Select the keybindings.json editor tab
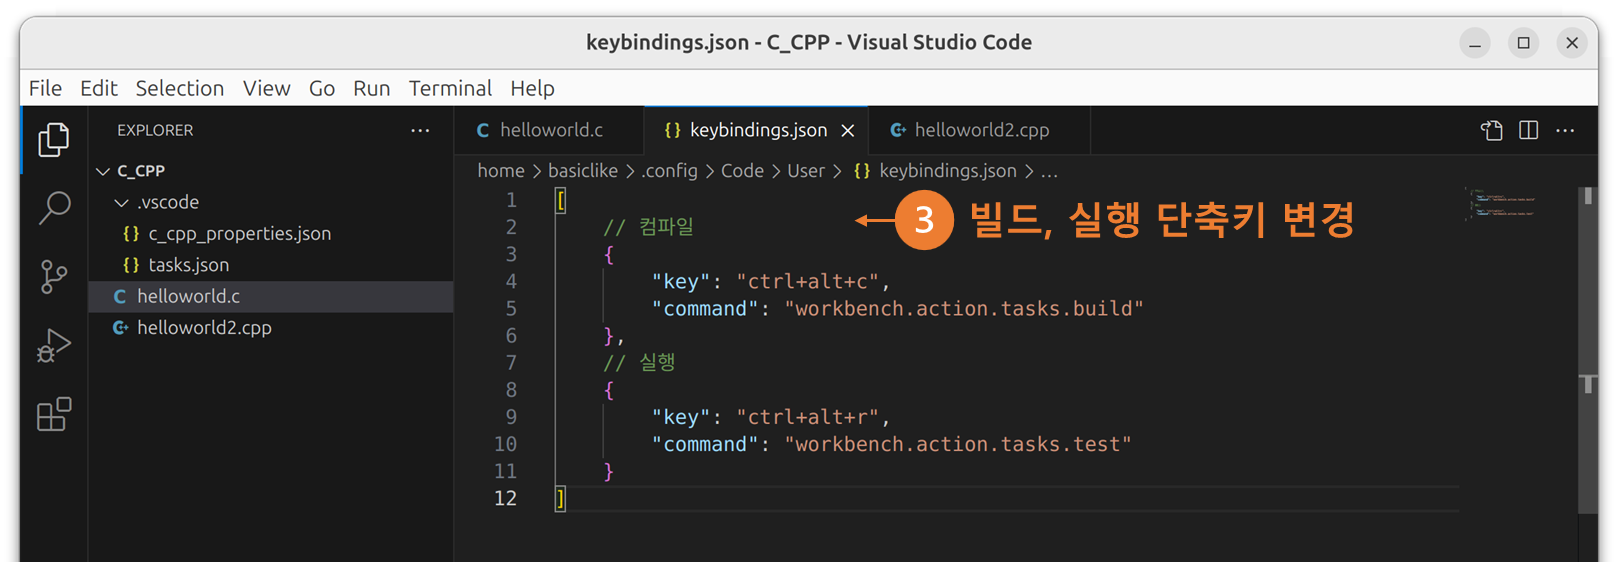The height and width of the screenshot is (562, 1618). coord(757,130)
